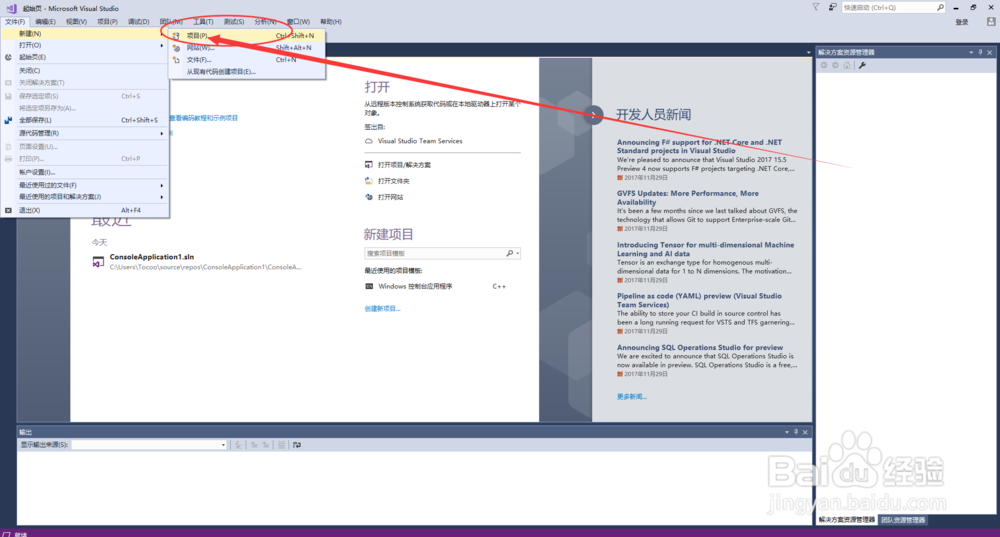Screen dimensions: 1000x537
Task: Expand the 源代码管理(R) submenu
Action: point(162,133)
